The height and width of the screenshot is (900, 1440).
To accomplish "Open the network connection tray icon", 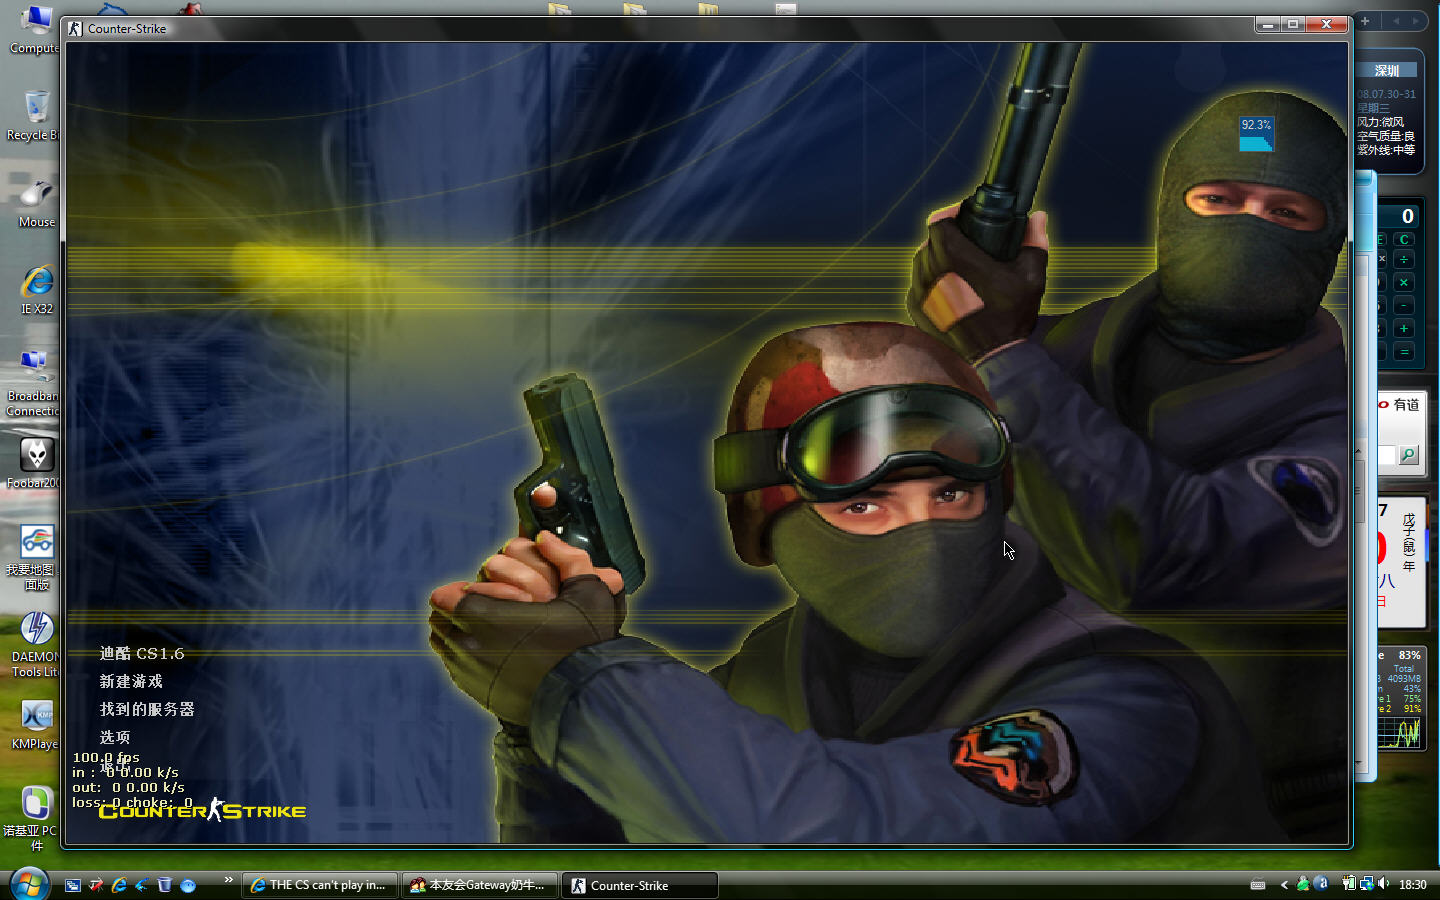I will (1366, 884).
